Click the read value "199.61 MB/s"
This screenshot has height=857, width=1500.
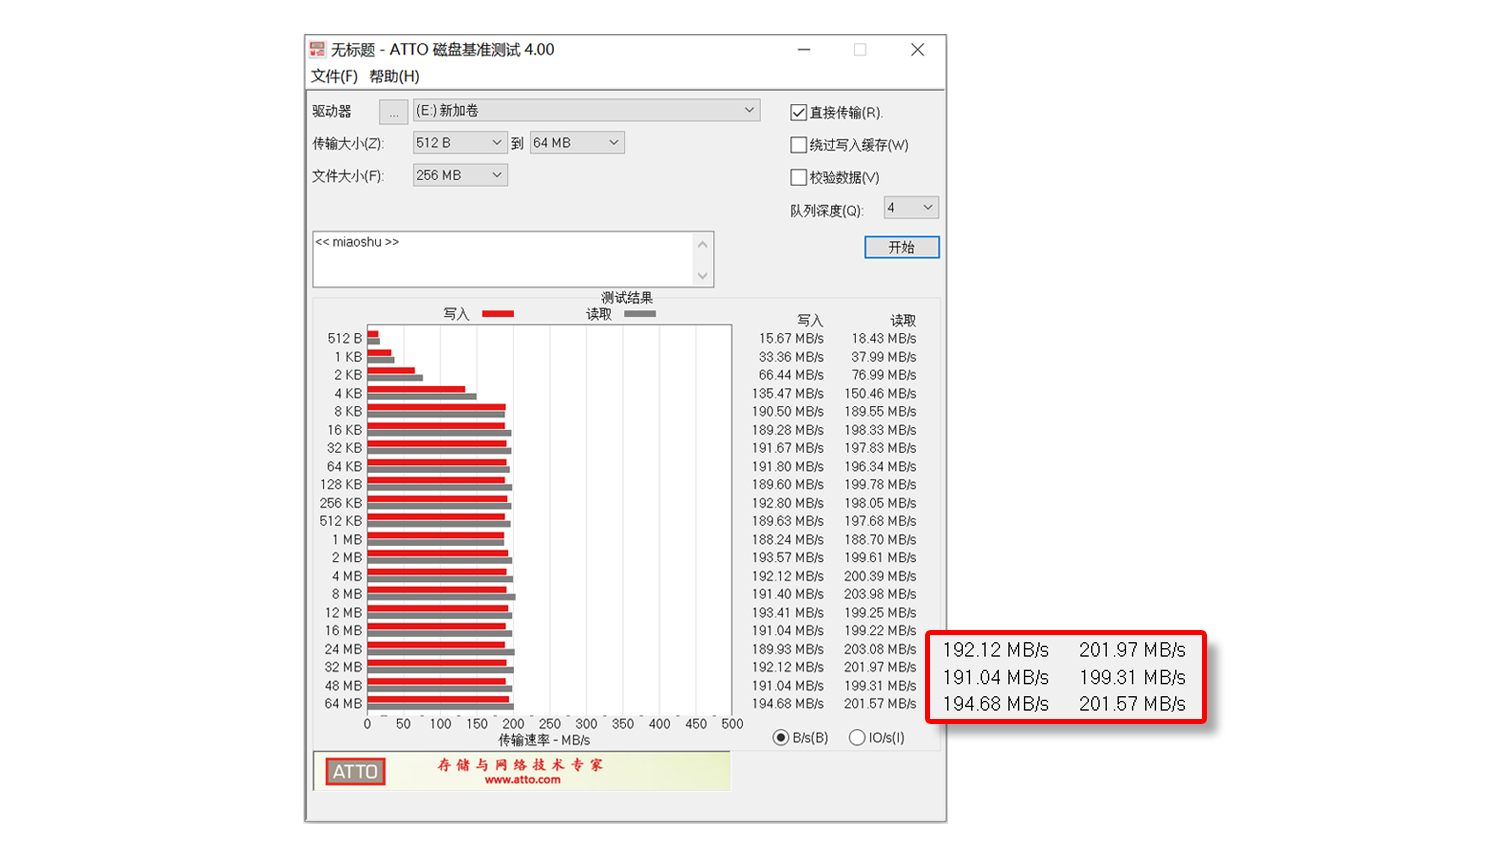click(x=880, y=558)
